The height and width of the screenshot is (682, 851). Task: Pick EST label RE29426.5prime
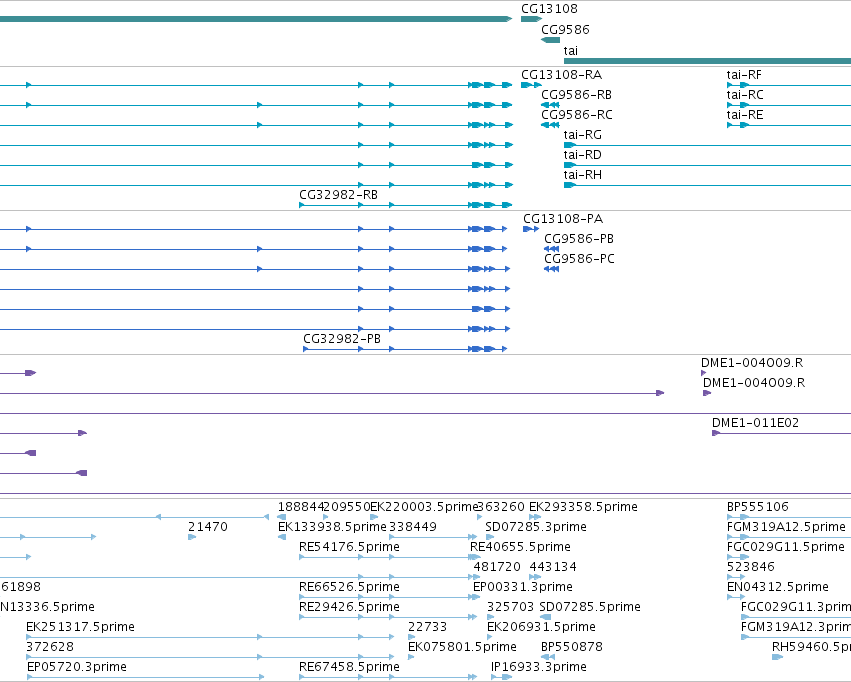click(350, 607)
